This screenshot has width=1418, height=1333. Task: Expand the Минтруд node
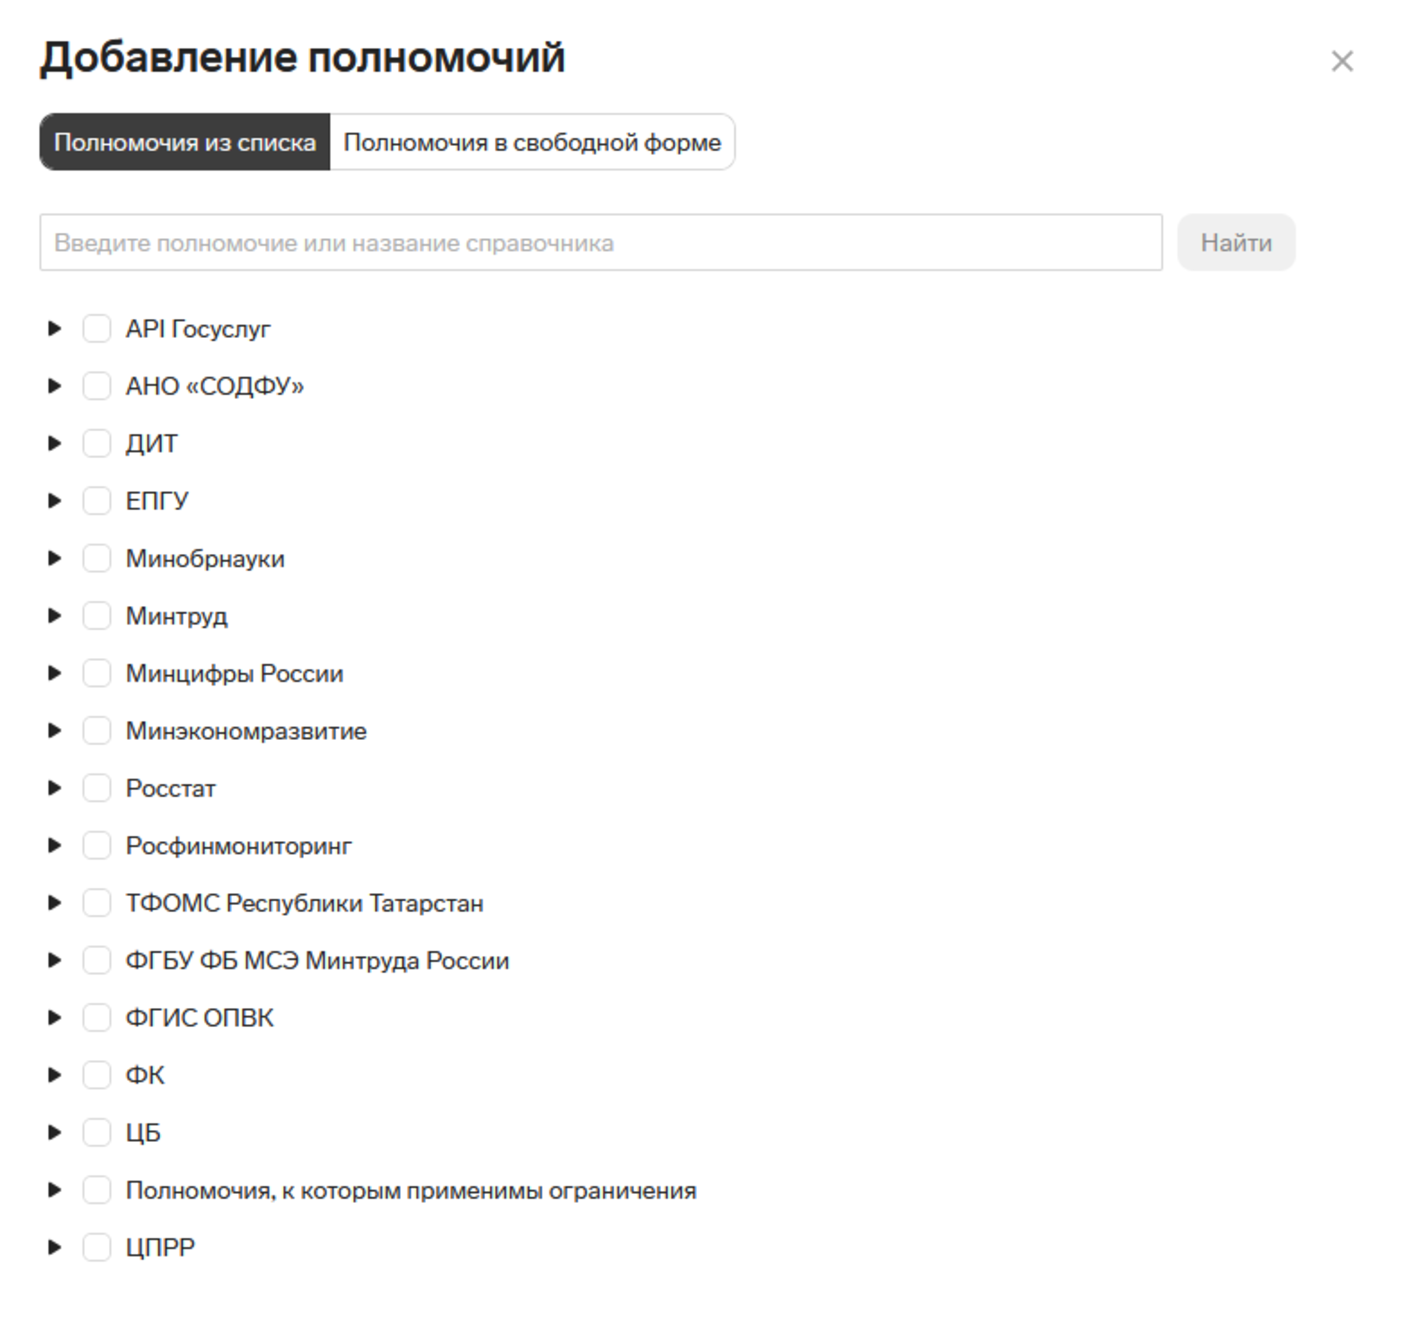click(55, 615)
